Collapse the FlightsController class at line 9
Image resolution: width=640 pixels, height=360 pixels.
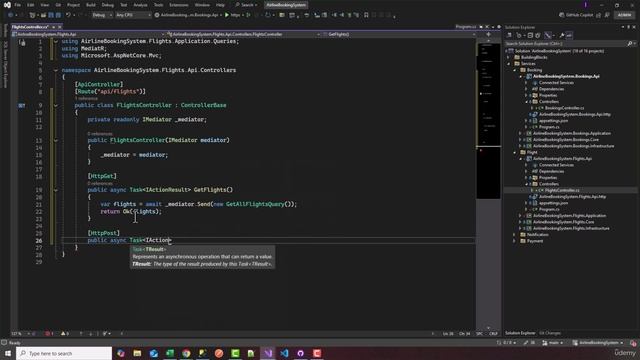coord(56,105)
